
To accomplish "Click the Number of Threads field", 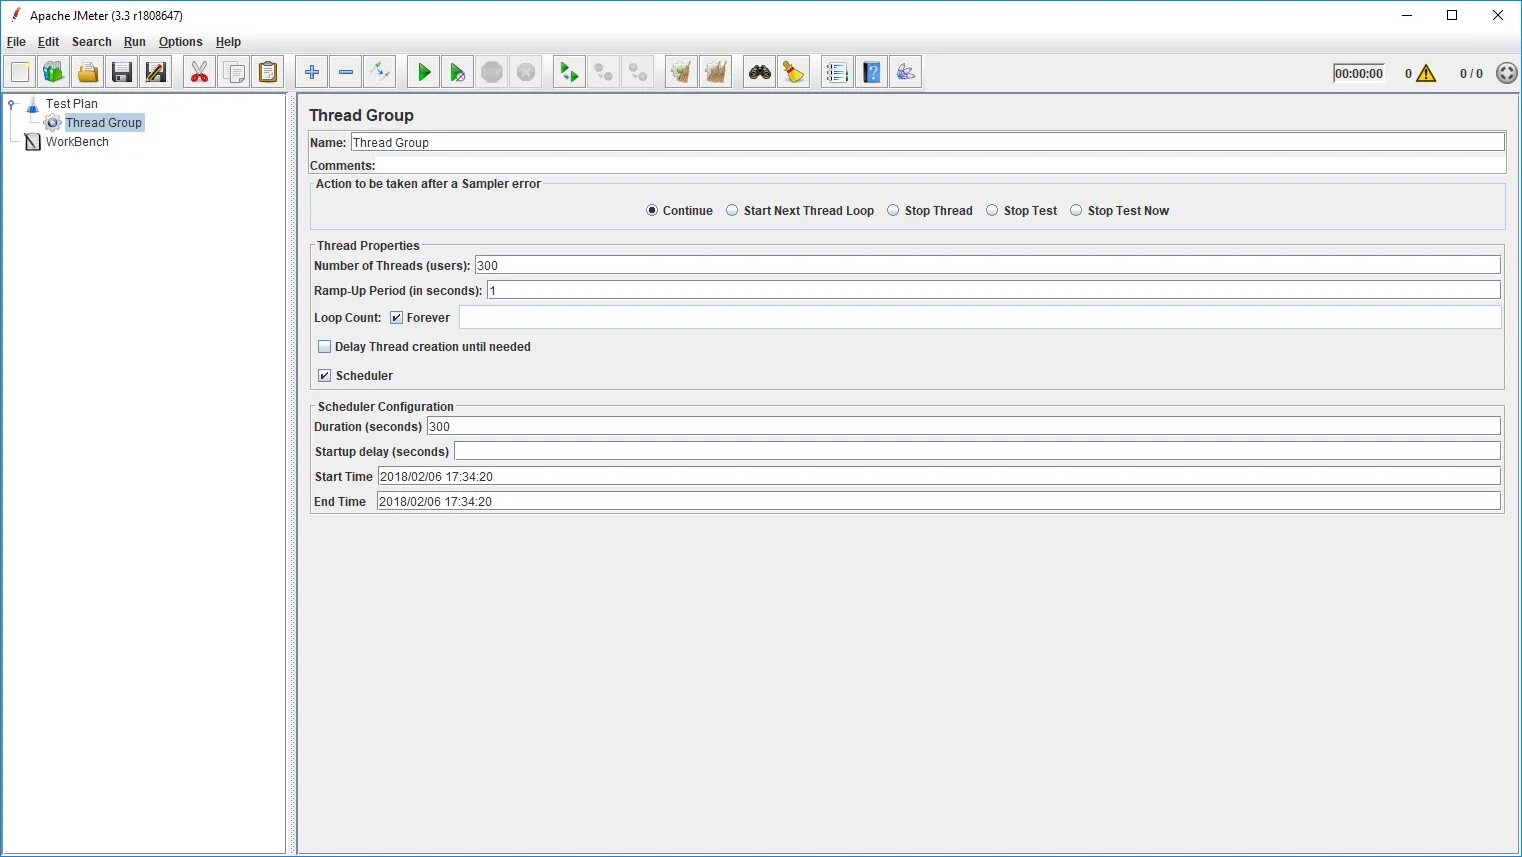I will click(x=987, y=265).
